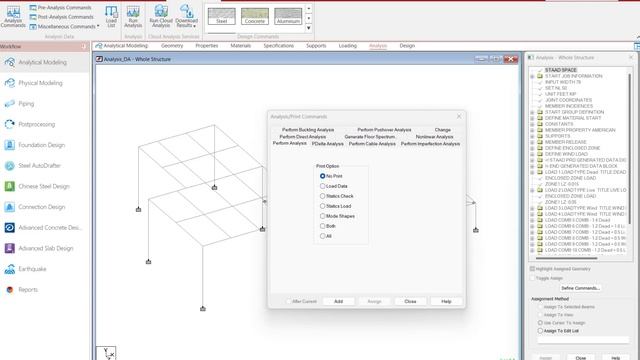Viewport: 640px width, 360px height.
Task: Open Pre-Analysis Commands
Action: point(60,8)
